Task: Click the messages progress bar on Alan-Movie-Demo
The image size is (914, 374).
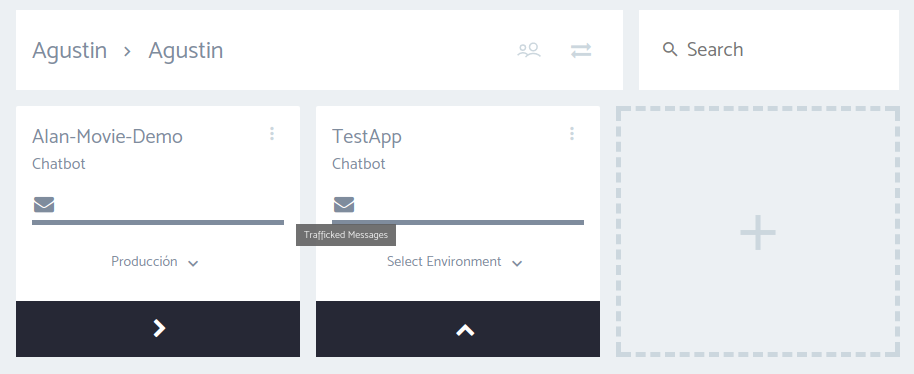Action: tap(158, 222)
